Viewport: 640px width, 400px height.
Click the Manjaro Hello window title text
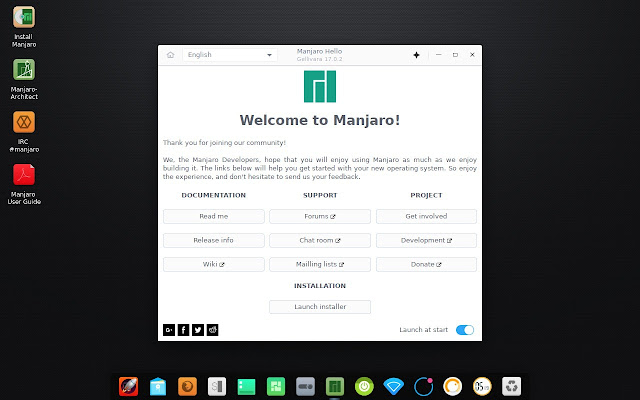(x=319, y=51)
